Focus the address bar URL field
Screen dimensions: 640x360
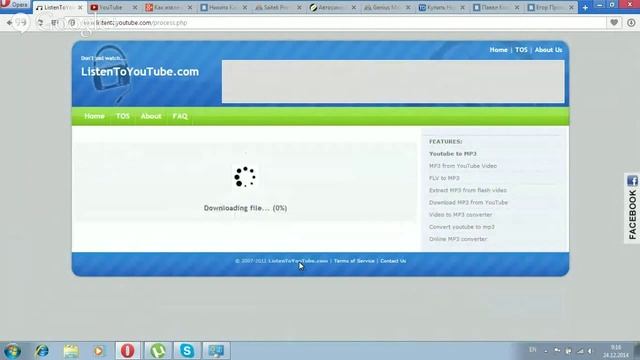tap(343, 23)
